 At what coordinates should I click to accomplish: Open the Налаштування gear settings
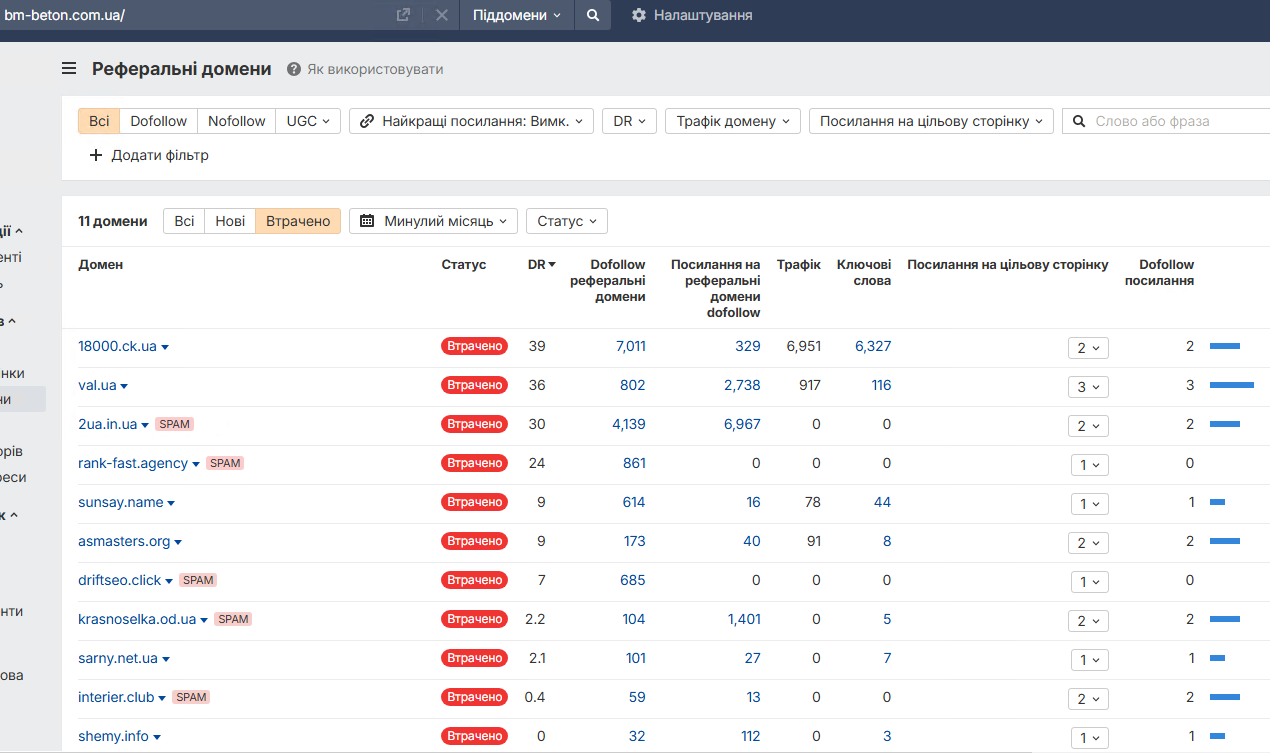pyautogui.click(x=639, y=15)
